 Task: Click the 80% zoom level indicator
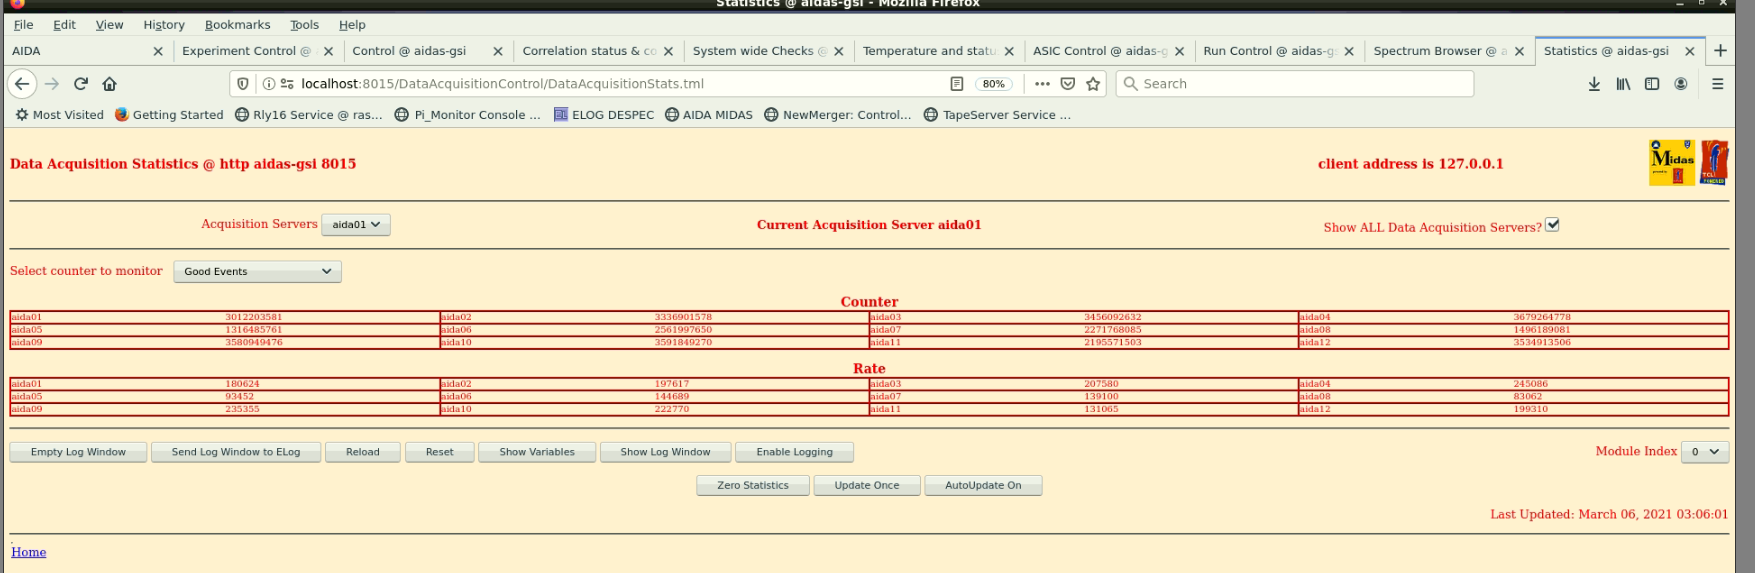click(x=993, y=84)
